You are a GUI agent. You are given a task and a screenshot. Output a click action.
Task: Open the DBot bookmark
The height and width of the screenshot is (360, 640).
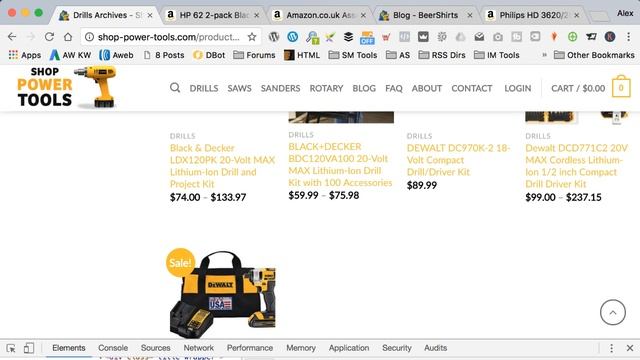pos(209,55)
